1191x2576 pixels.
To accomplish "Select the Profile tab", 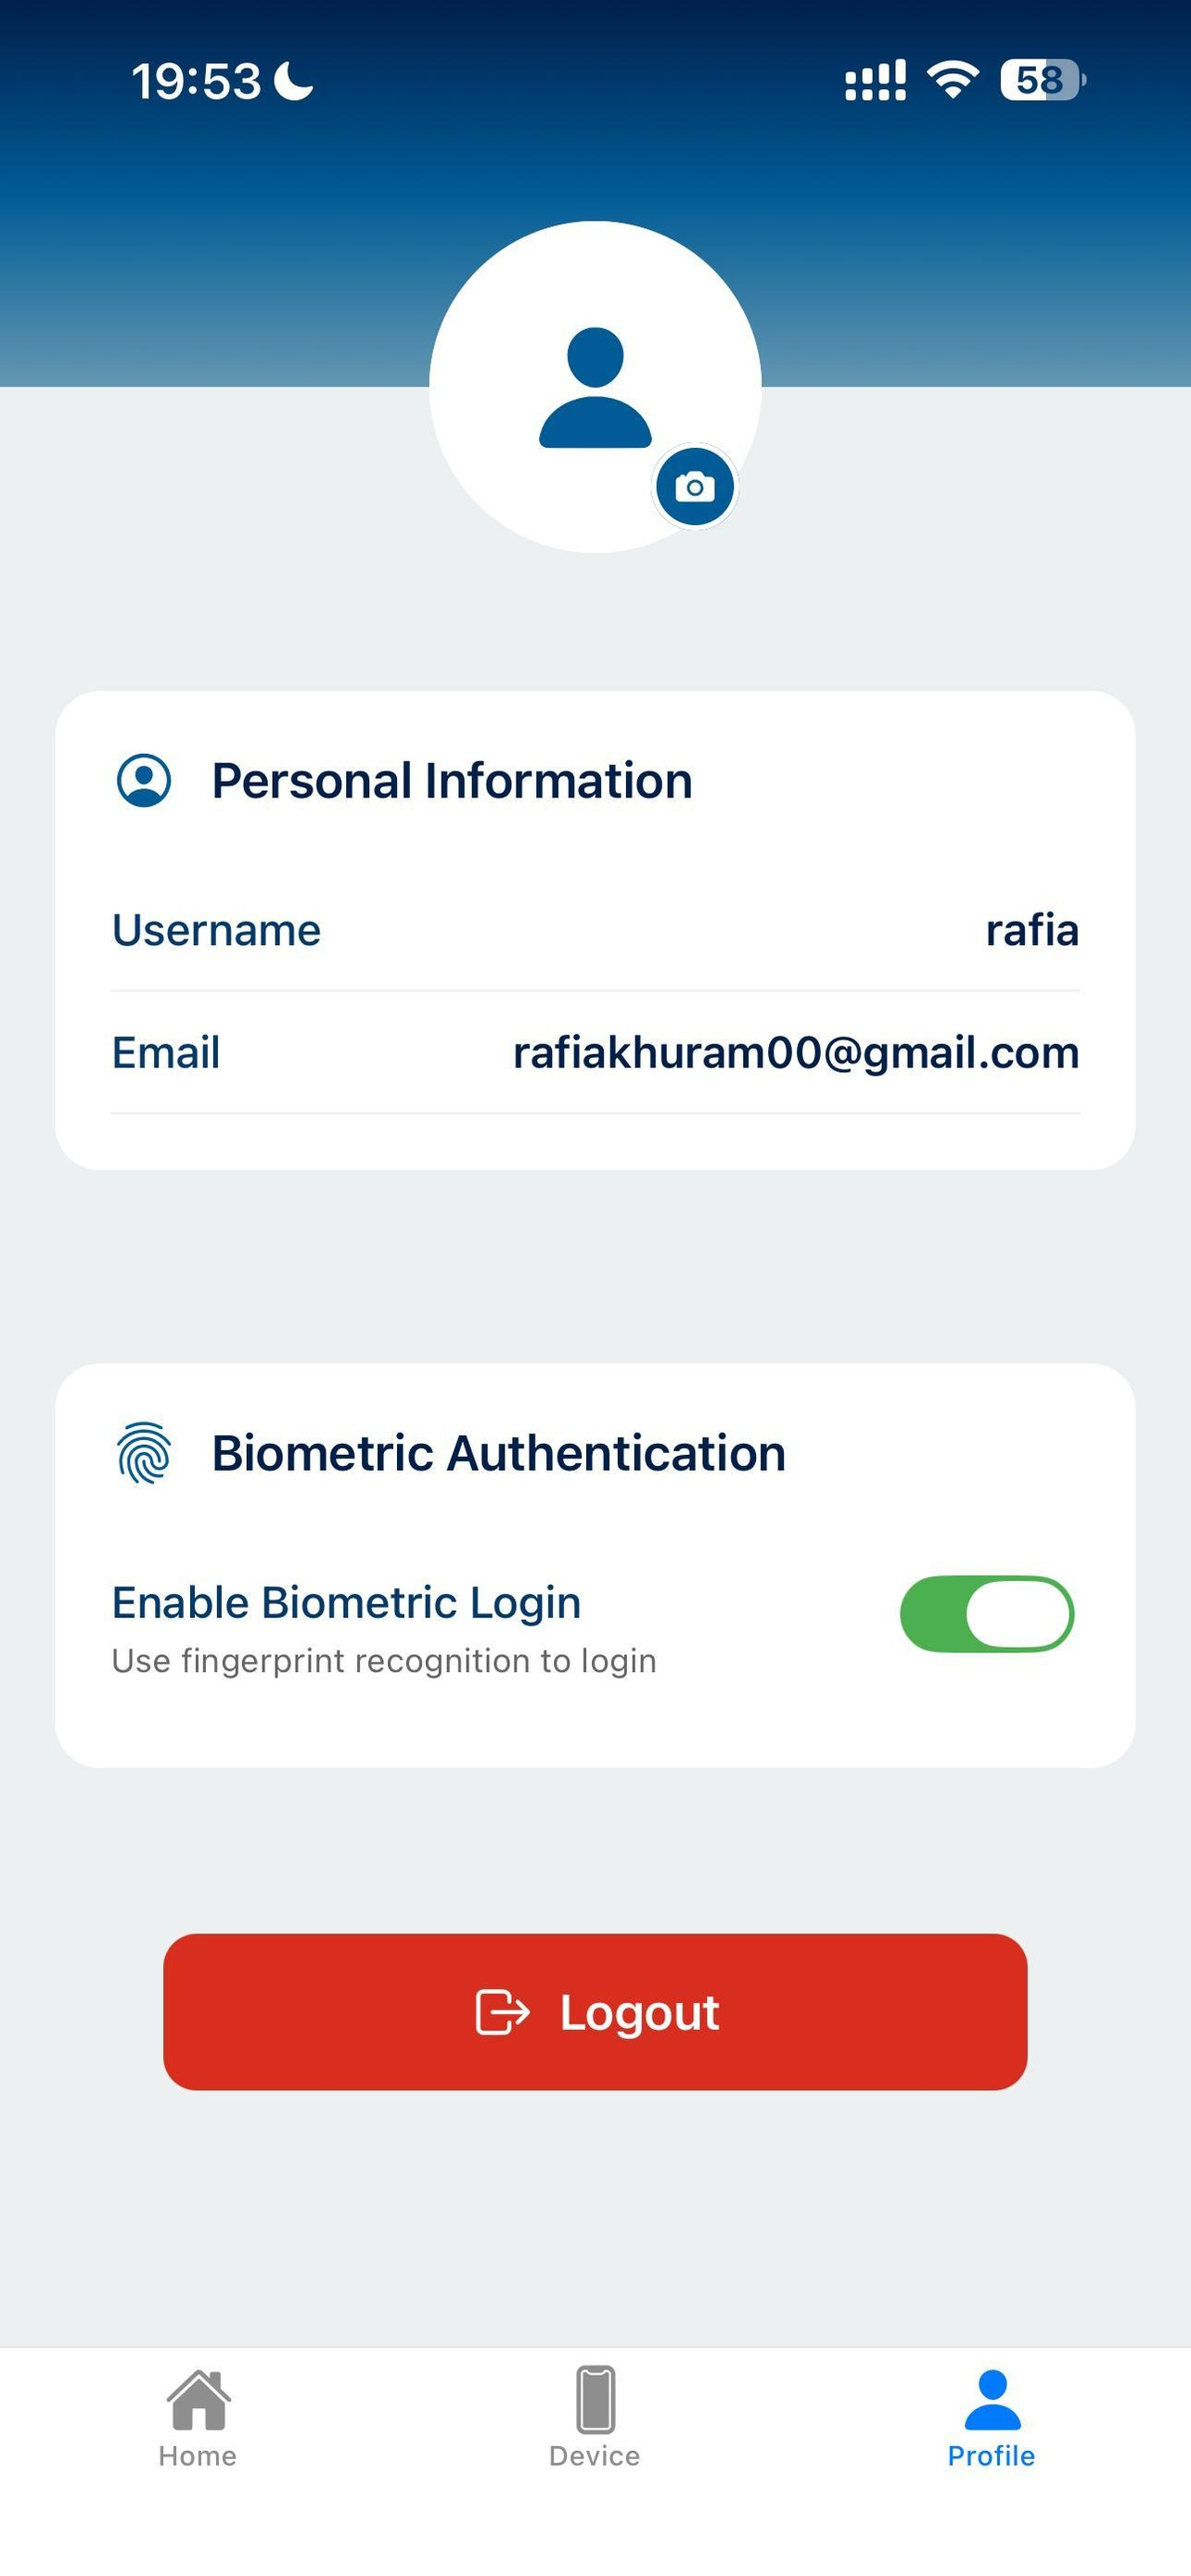I will point(991,2419).
